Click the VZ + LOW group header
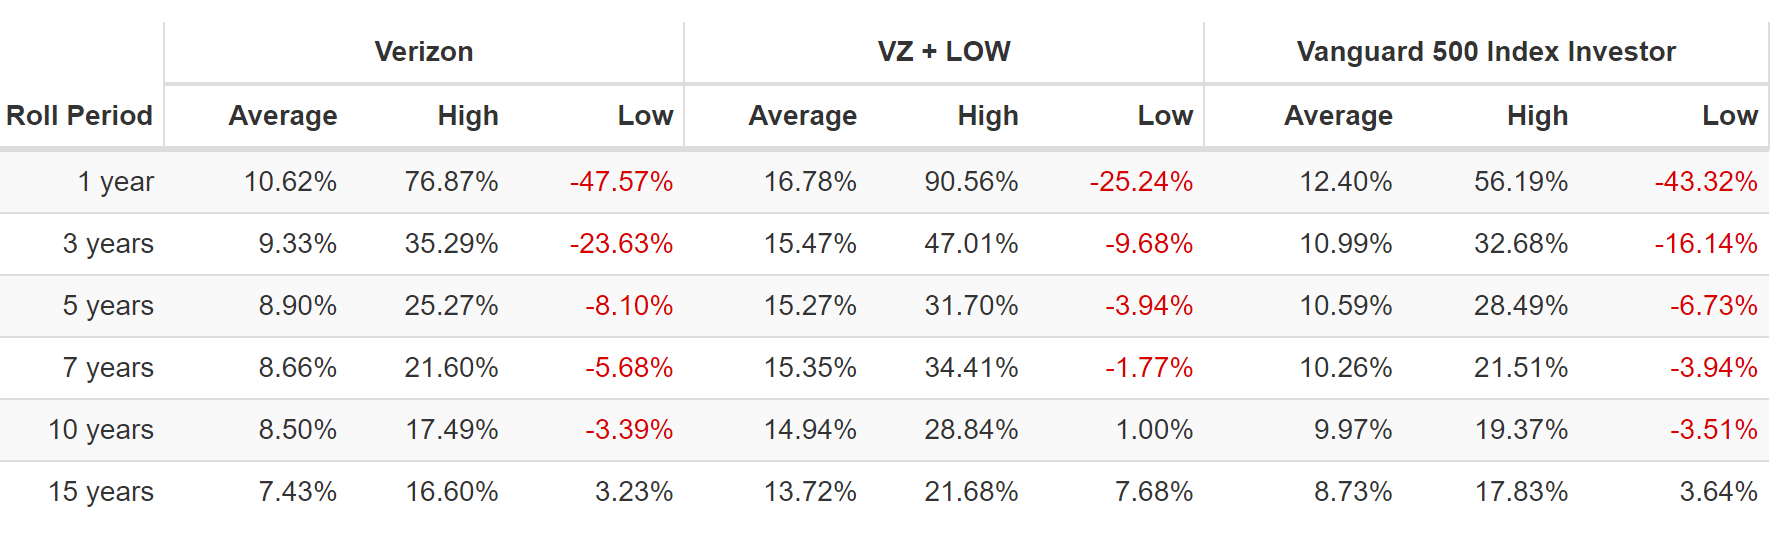The image size is (1783, 533). tap(944, 52)
